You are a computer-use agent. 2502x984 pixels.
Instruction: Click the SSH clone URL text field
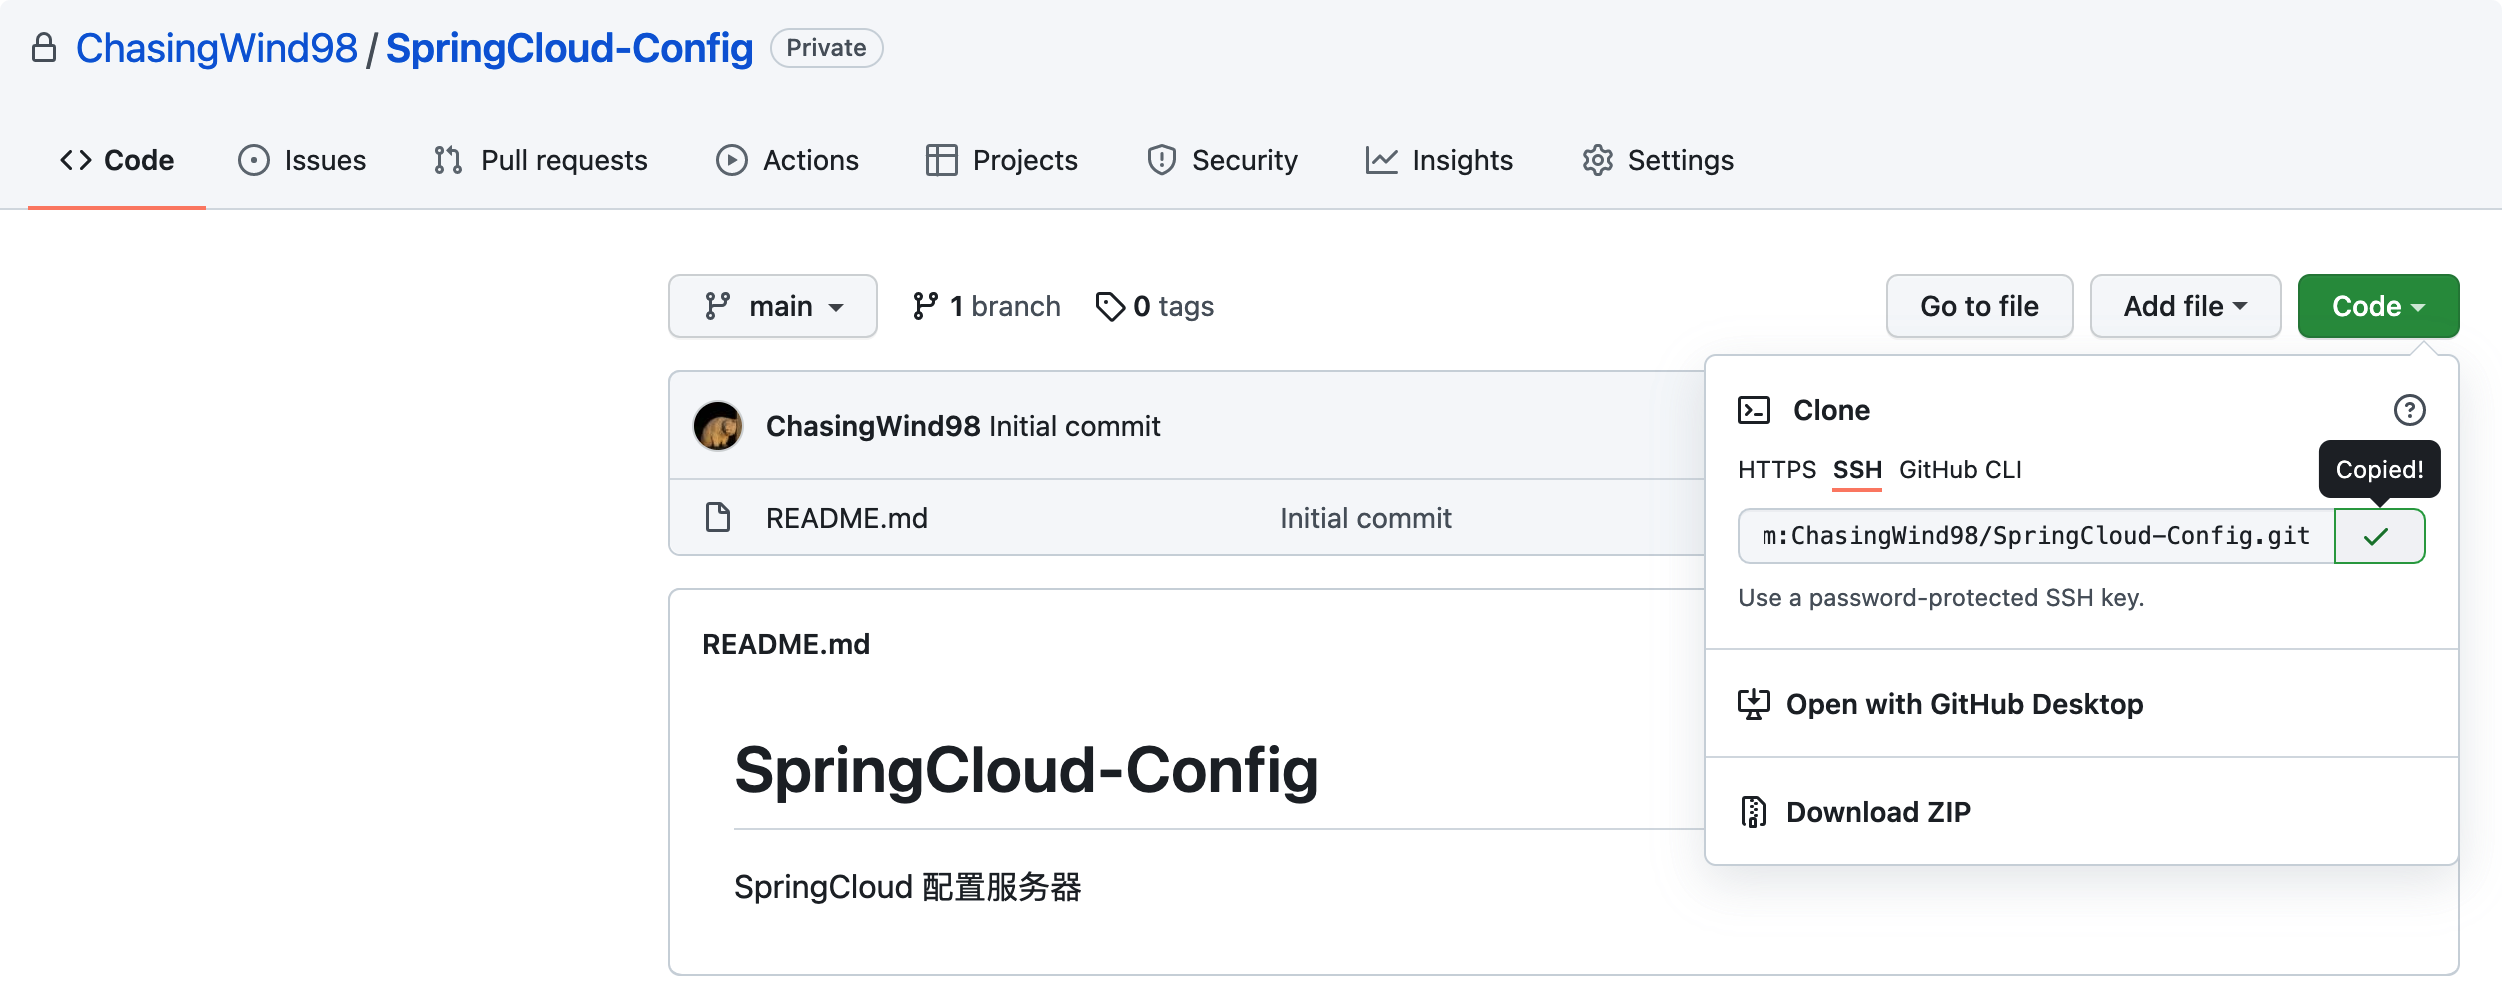pyautogui.click(x=2036, y=537)
